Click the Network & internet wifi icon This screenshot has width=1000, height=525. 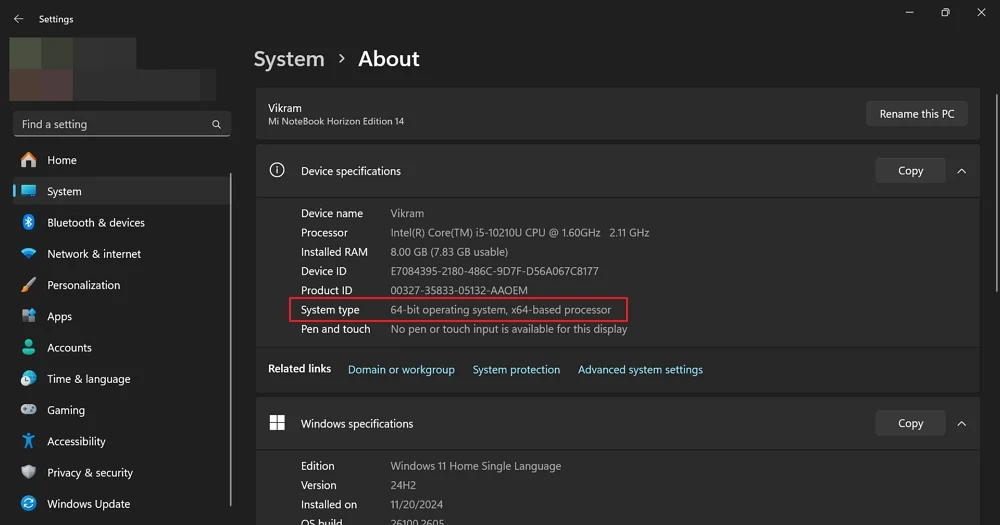29,254
